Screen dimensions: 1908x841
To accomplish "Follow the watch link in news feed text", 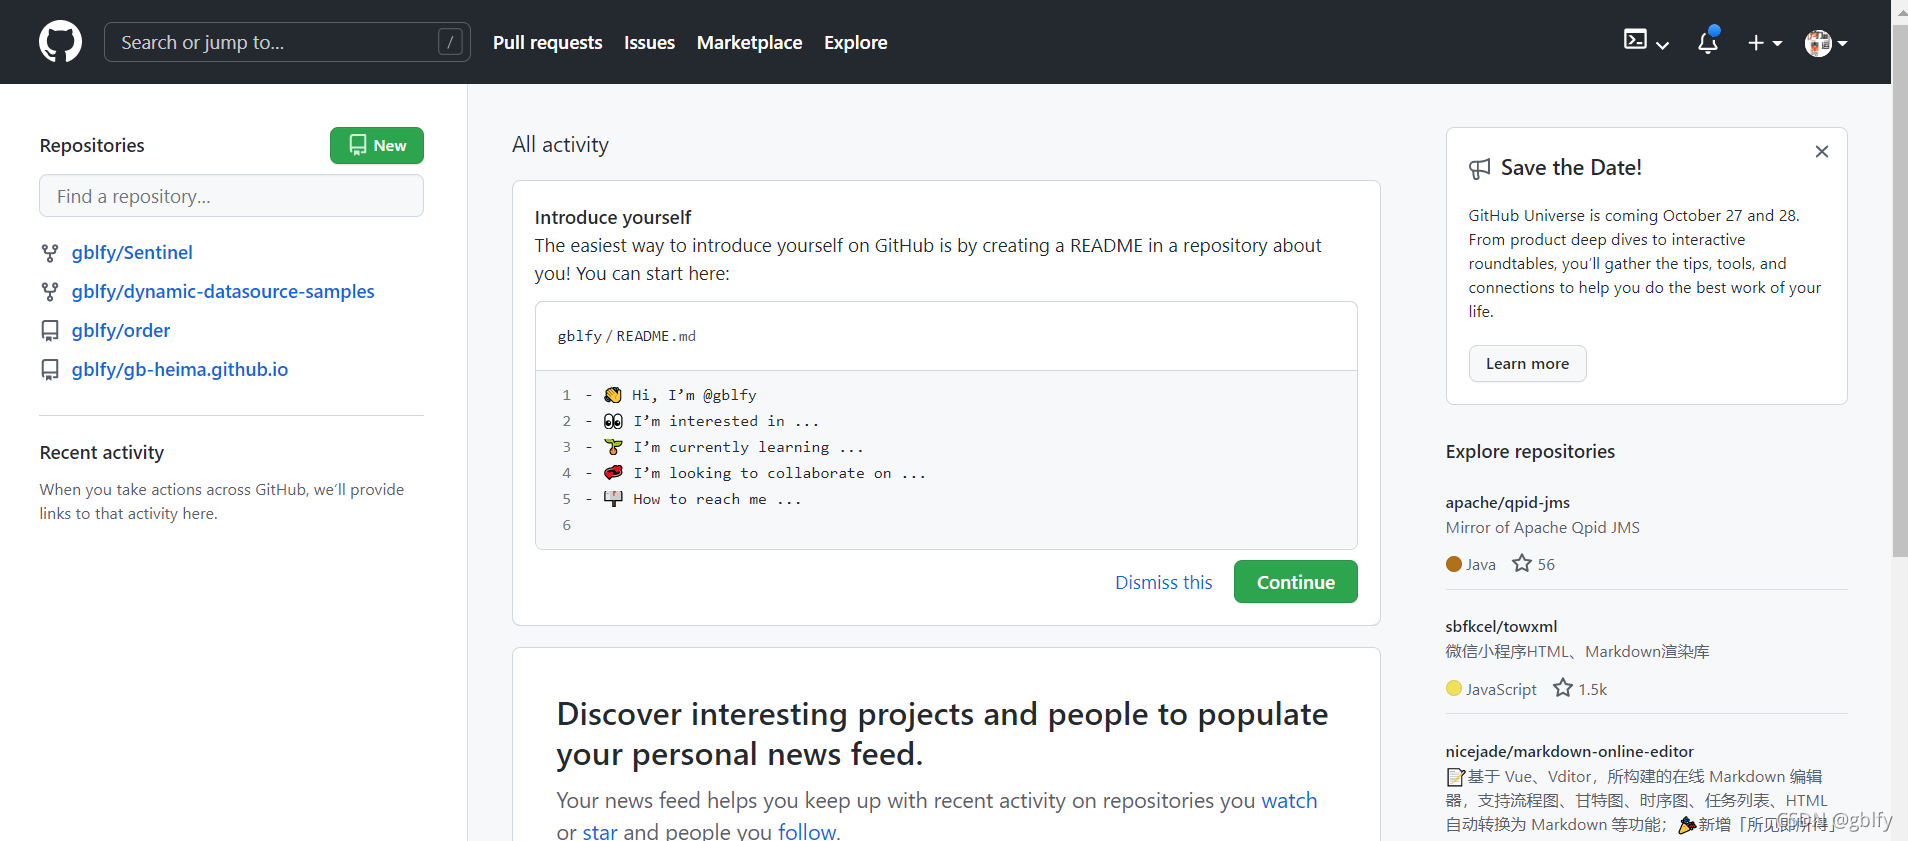I will tap(1289, 800).
